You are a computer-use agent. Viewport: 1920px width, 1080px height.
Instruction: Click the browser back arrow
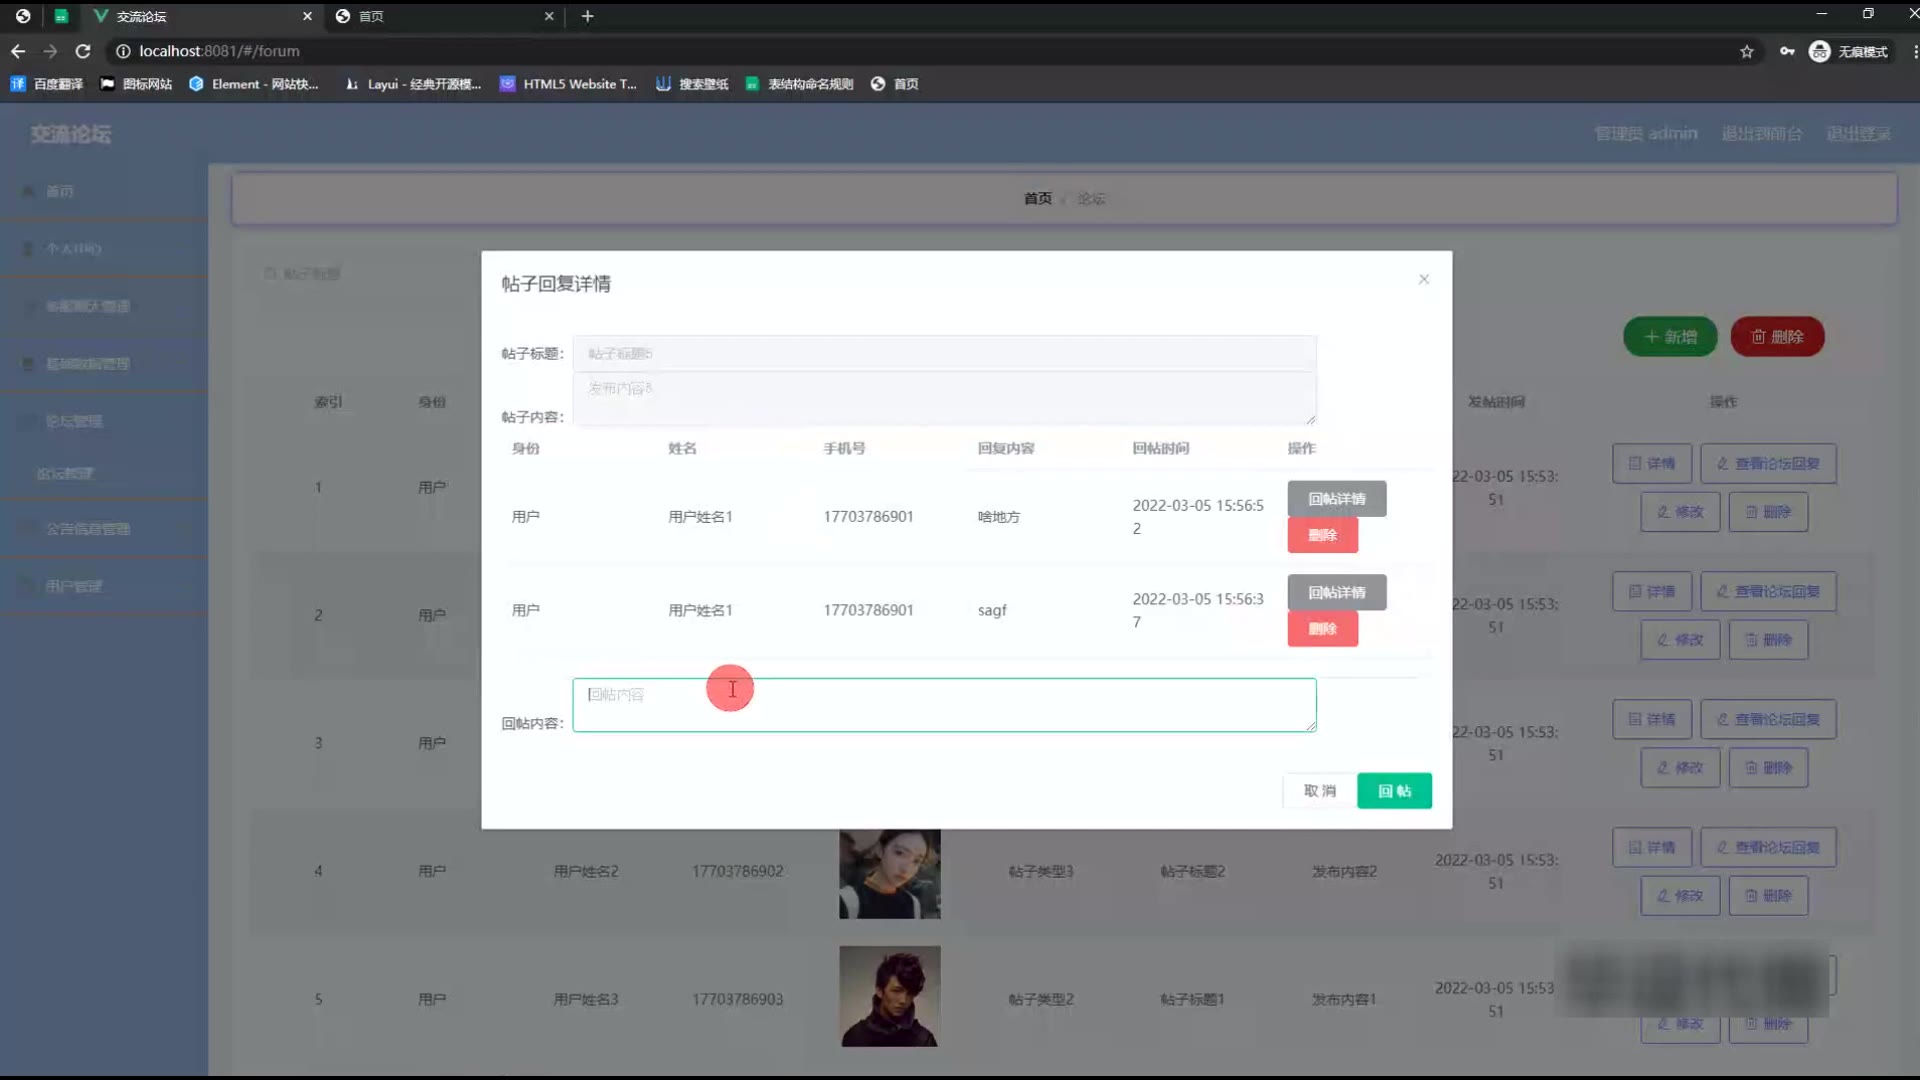coord(18,51)
